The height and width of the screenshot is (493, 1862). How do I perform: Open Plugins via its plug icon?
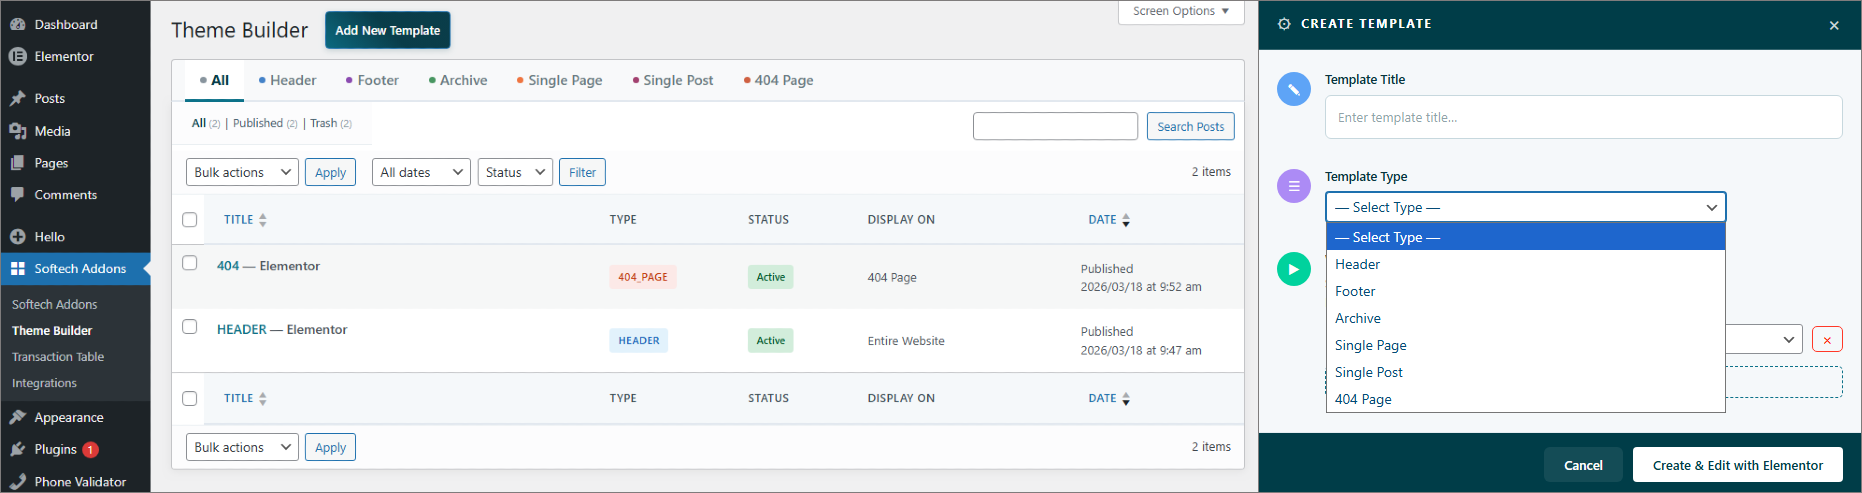17,450
